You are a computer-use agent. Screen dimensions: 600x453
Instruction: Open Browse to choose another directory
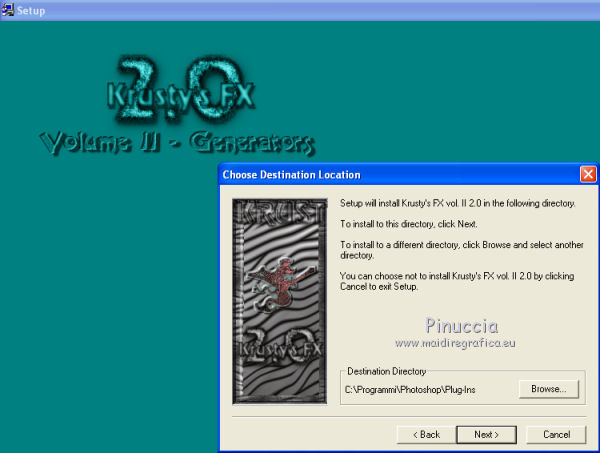click(549, 389)
